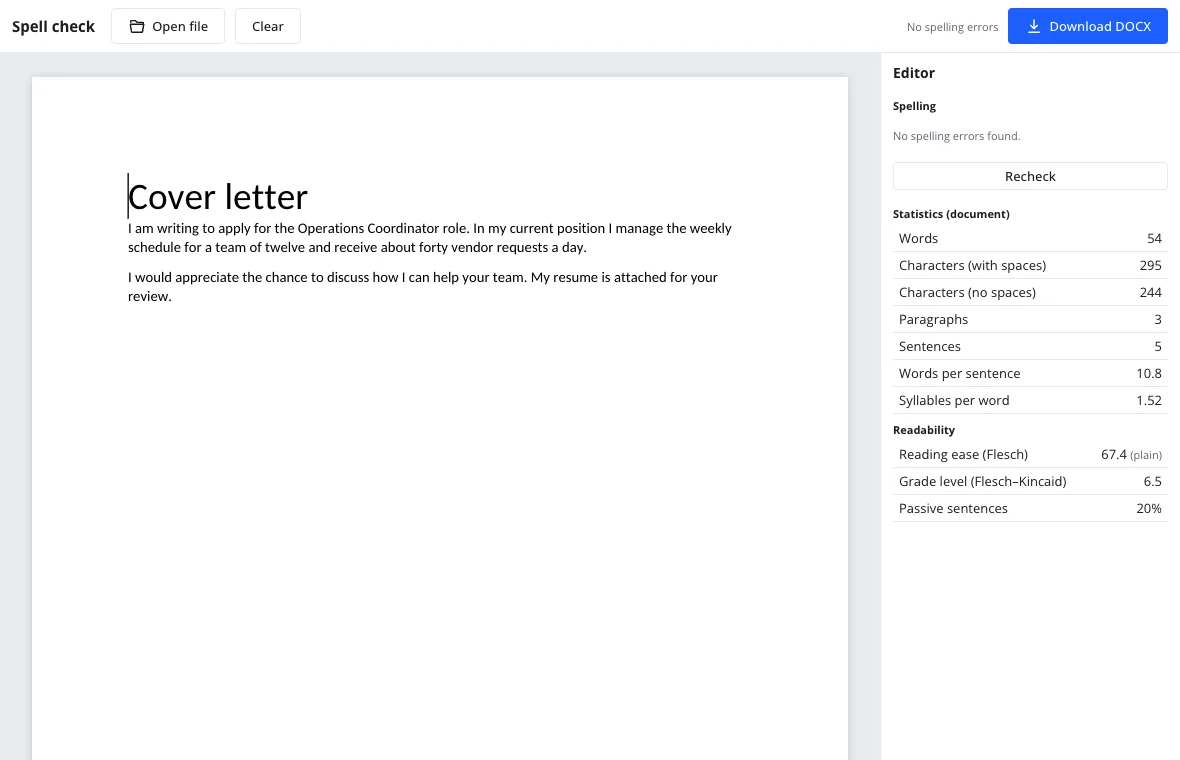Click the paragraph starting 'I am writing to apply'
This screenshot has width=1180, height=760.
(x=430, y=238)
